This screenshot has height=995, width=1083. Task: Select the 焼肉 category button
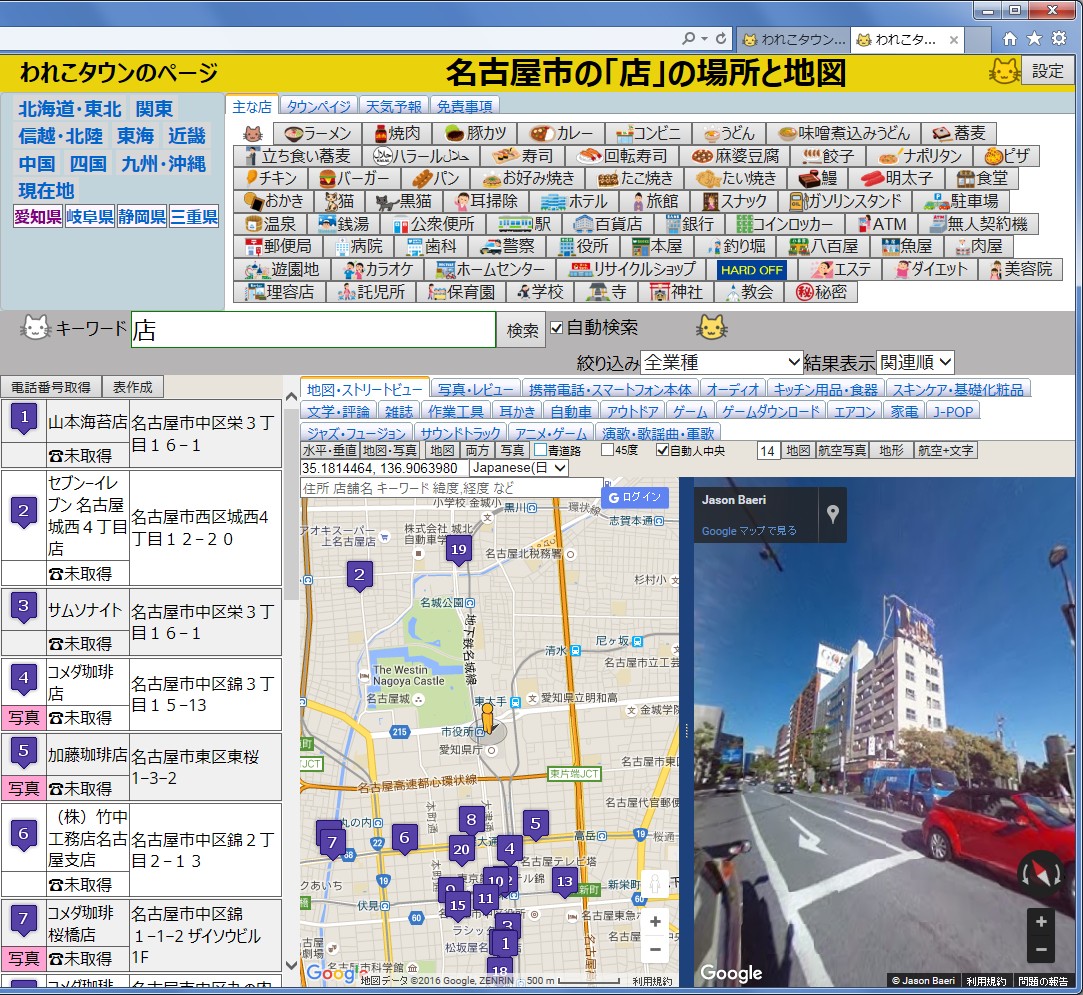[397, 133]
